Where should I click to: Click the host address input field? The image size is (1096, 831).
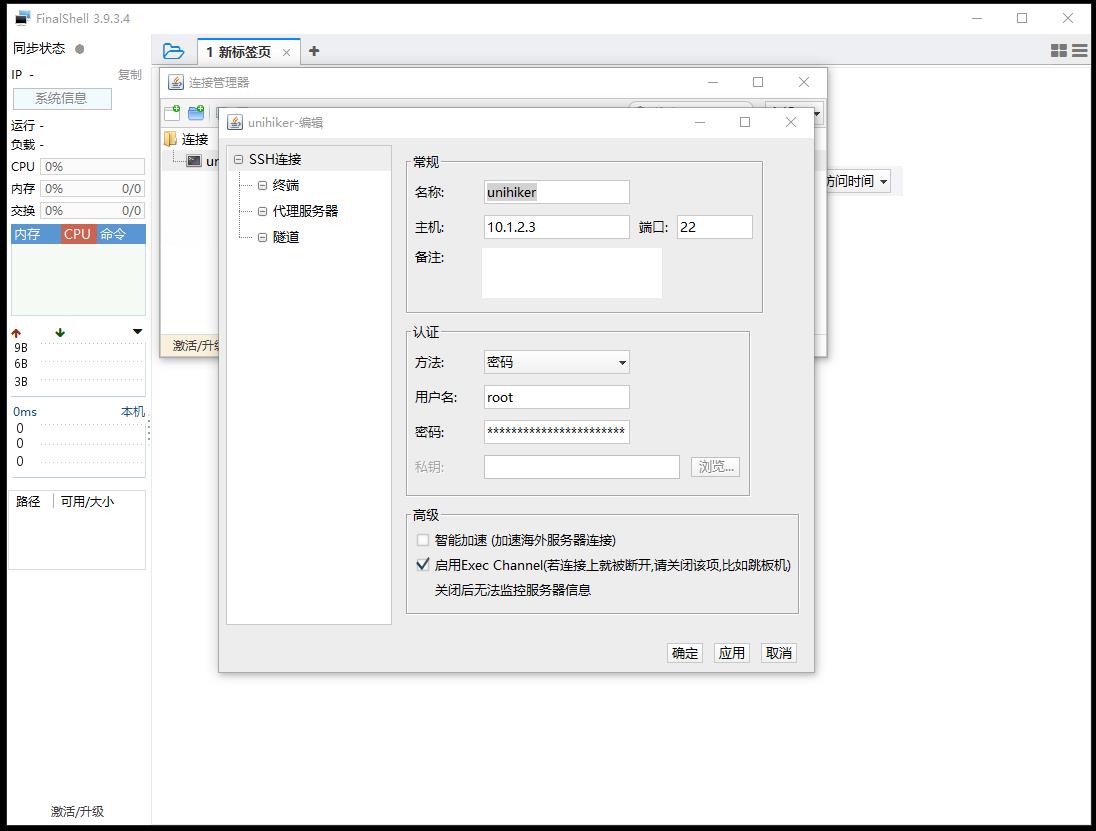[x=556, y=227]
